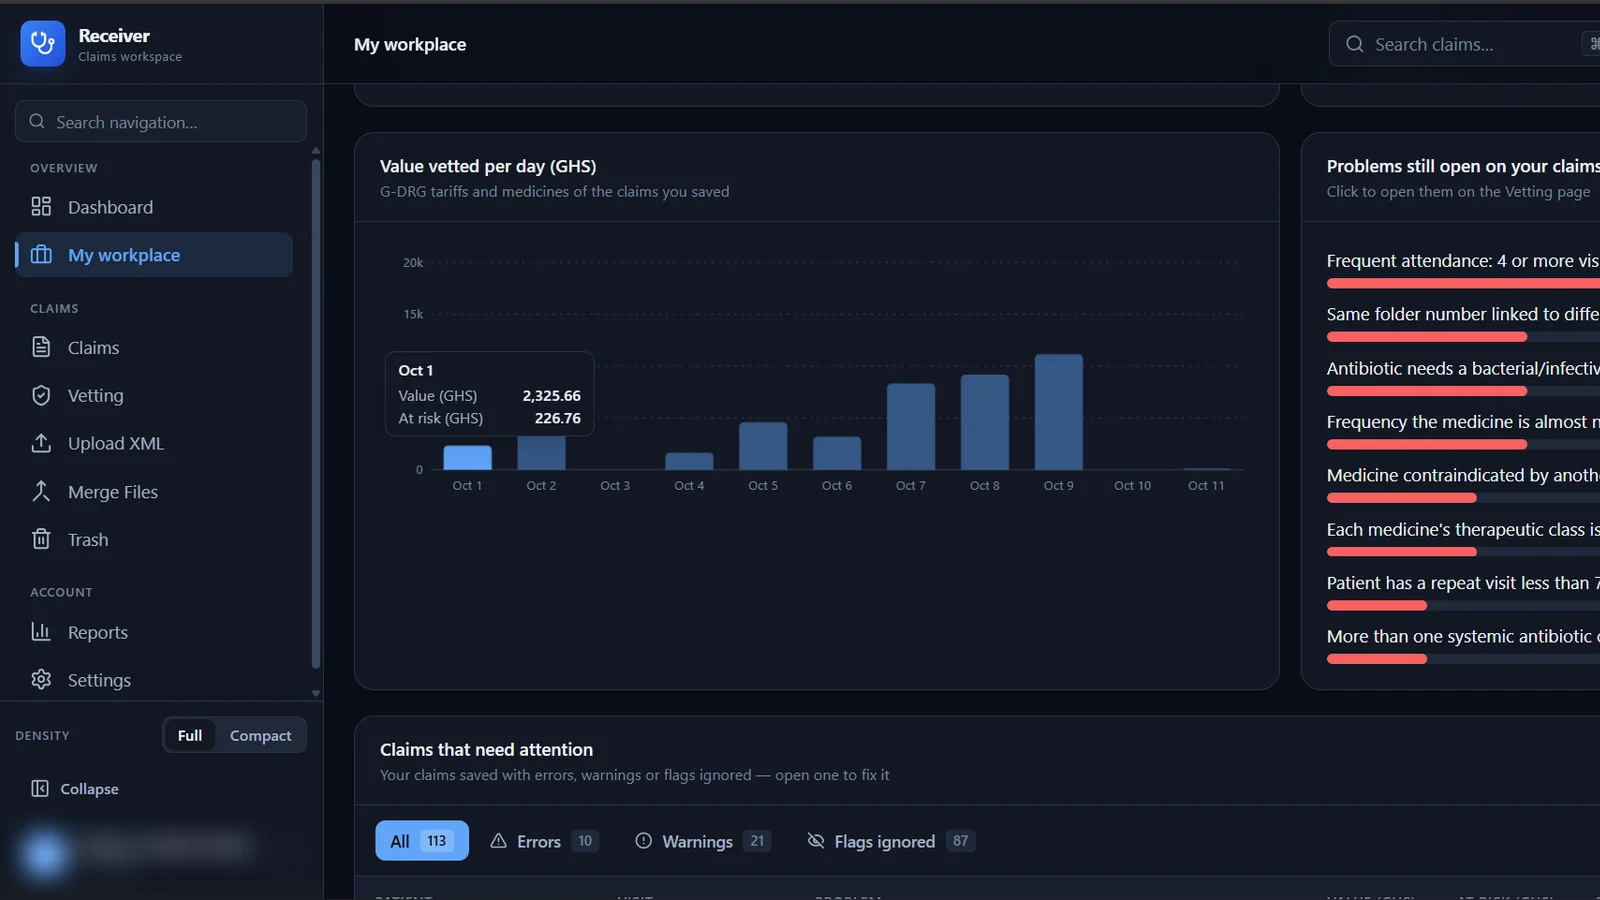The image size is (1600, 900).
Task: Click the Oct 8 bar in the chart
Action: pyautogui.click(x=985, y=422)
